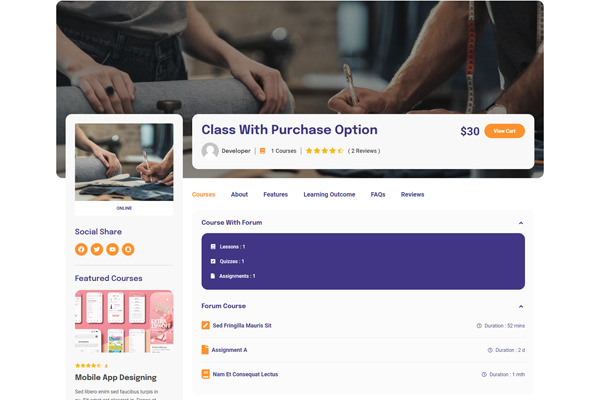Click the Assignment A document icon

point(205,350)
